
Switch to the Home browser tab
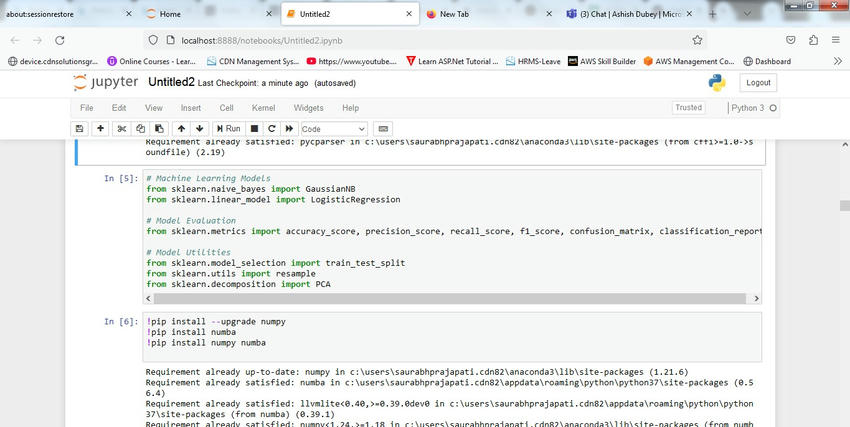click(x=209, y=14)
